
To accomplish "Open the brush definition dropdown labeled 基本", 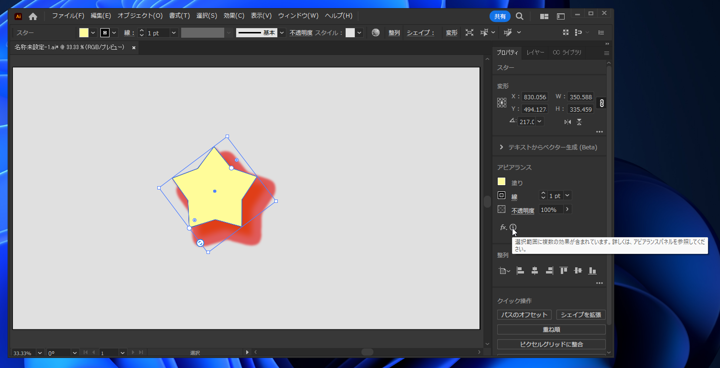I will 282,33.
